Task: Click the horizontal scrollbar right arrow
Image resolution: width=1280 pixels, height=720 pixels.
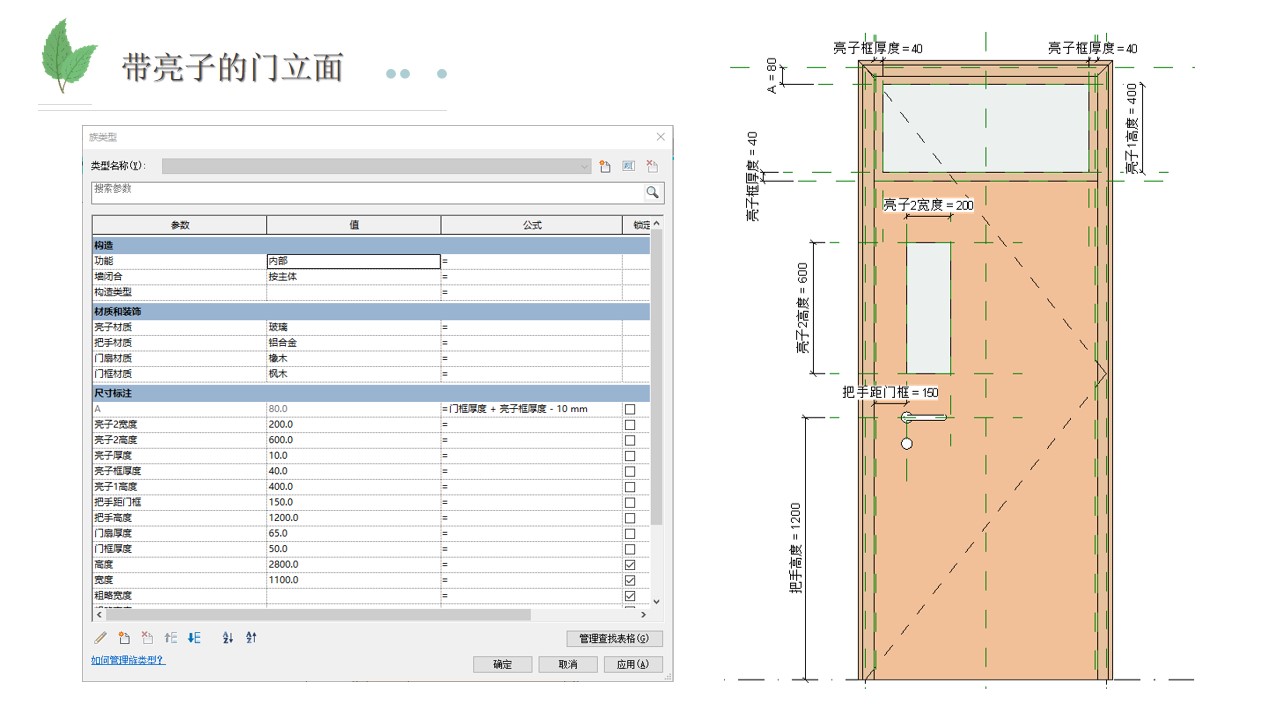Action: click(645, 615)
